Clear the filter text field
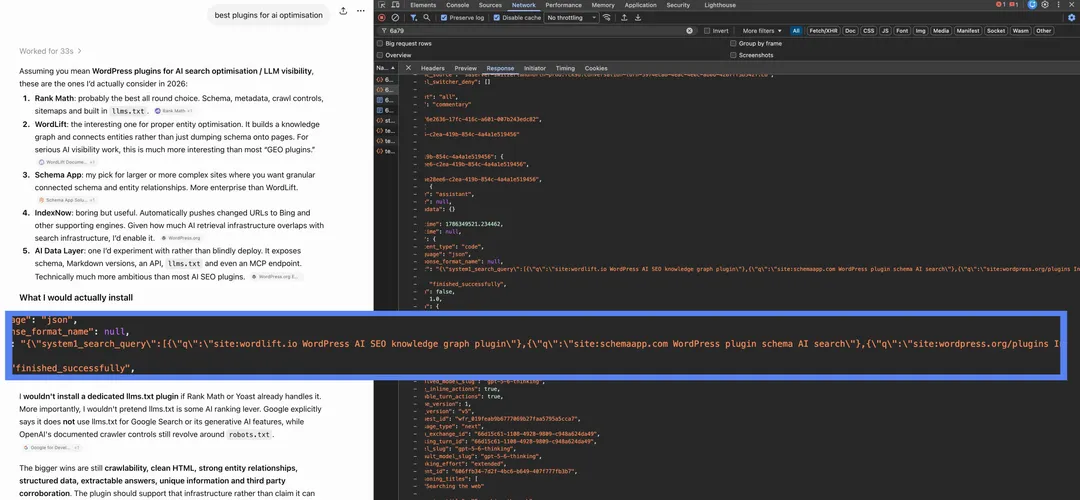1080x500 pixels. click(x=689, y=31)
